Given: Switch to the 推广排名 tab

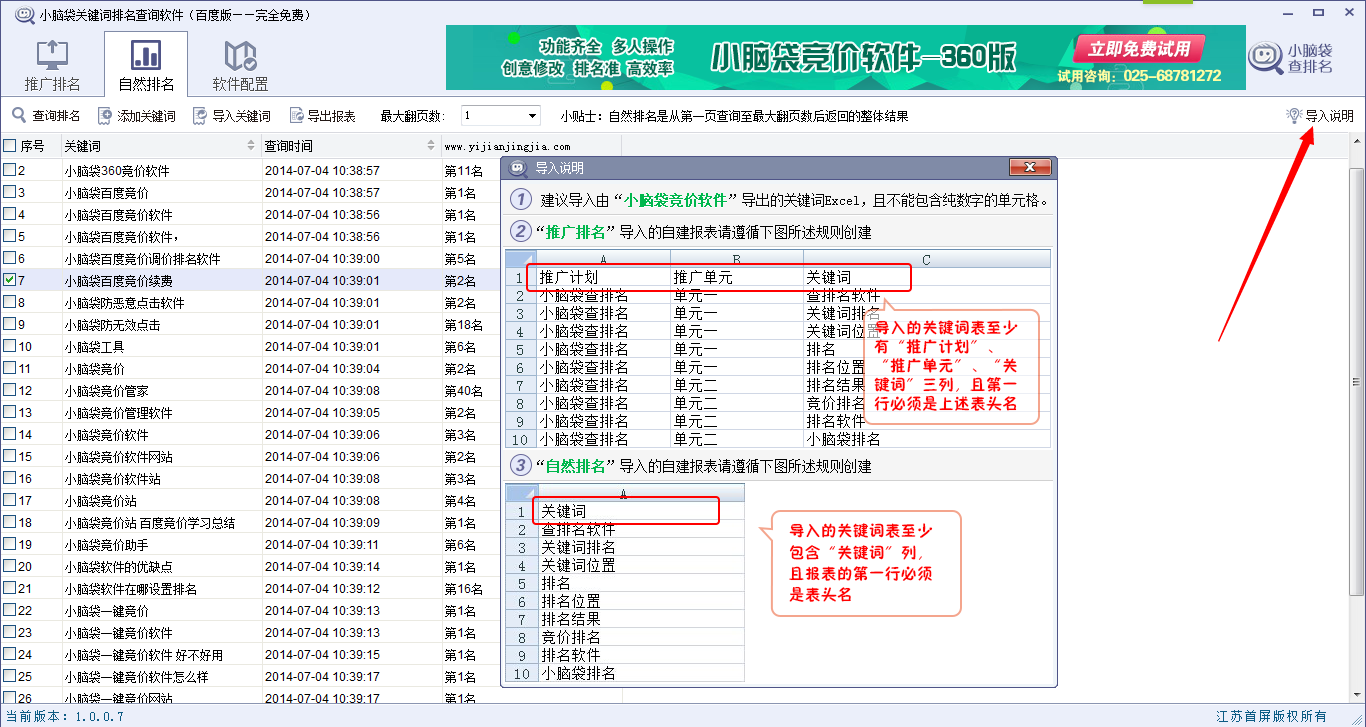Looking at the screenshot, I should [x=52, y=64].
